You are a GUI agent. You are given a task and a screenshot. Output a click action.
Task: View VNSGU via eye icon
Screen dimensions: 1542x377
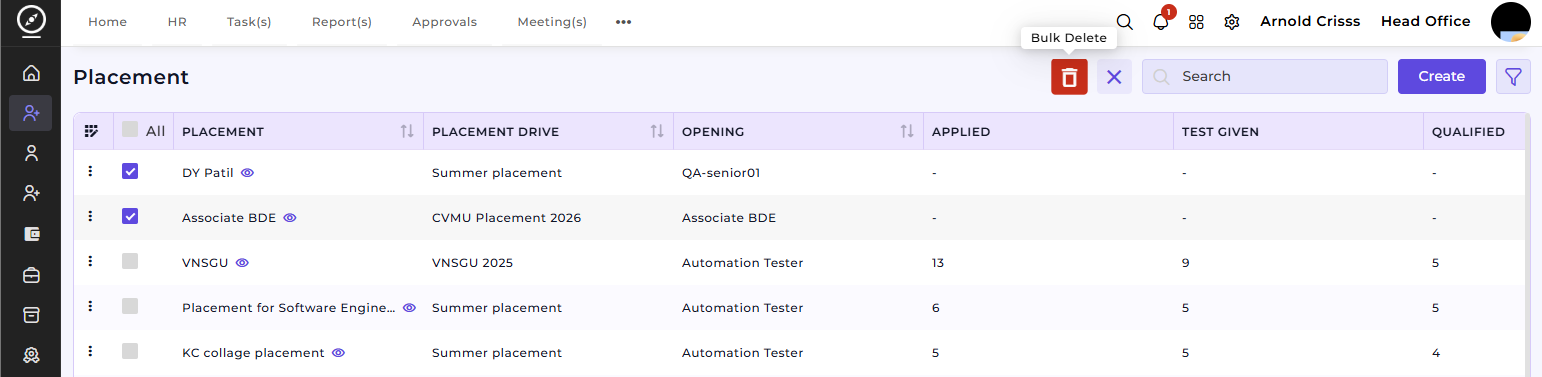pos(242,263)
